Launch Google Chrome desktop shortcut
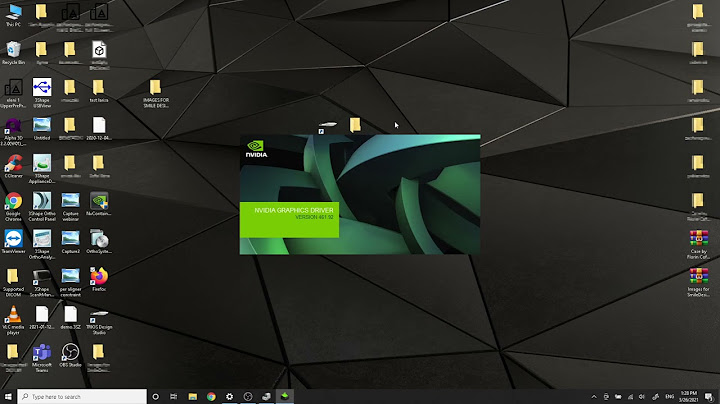The image size is (720, 404). click(13, 207)
